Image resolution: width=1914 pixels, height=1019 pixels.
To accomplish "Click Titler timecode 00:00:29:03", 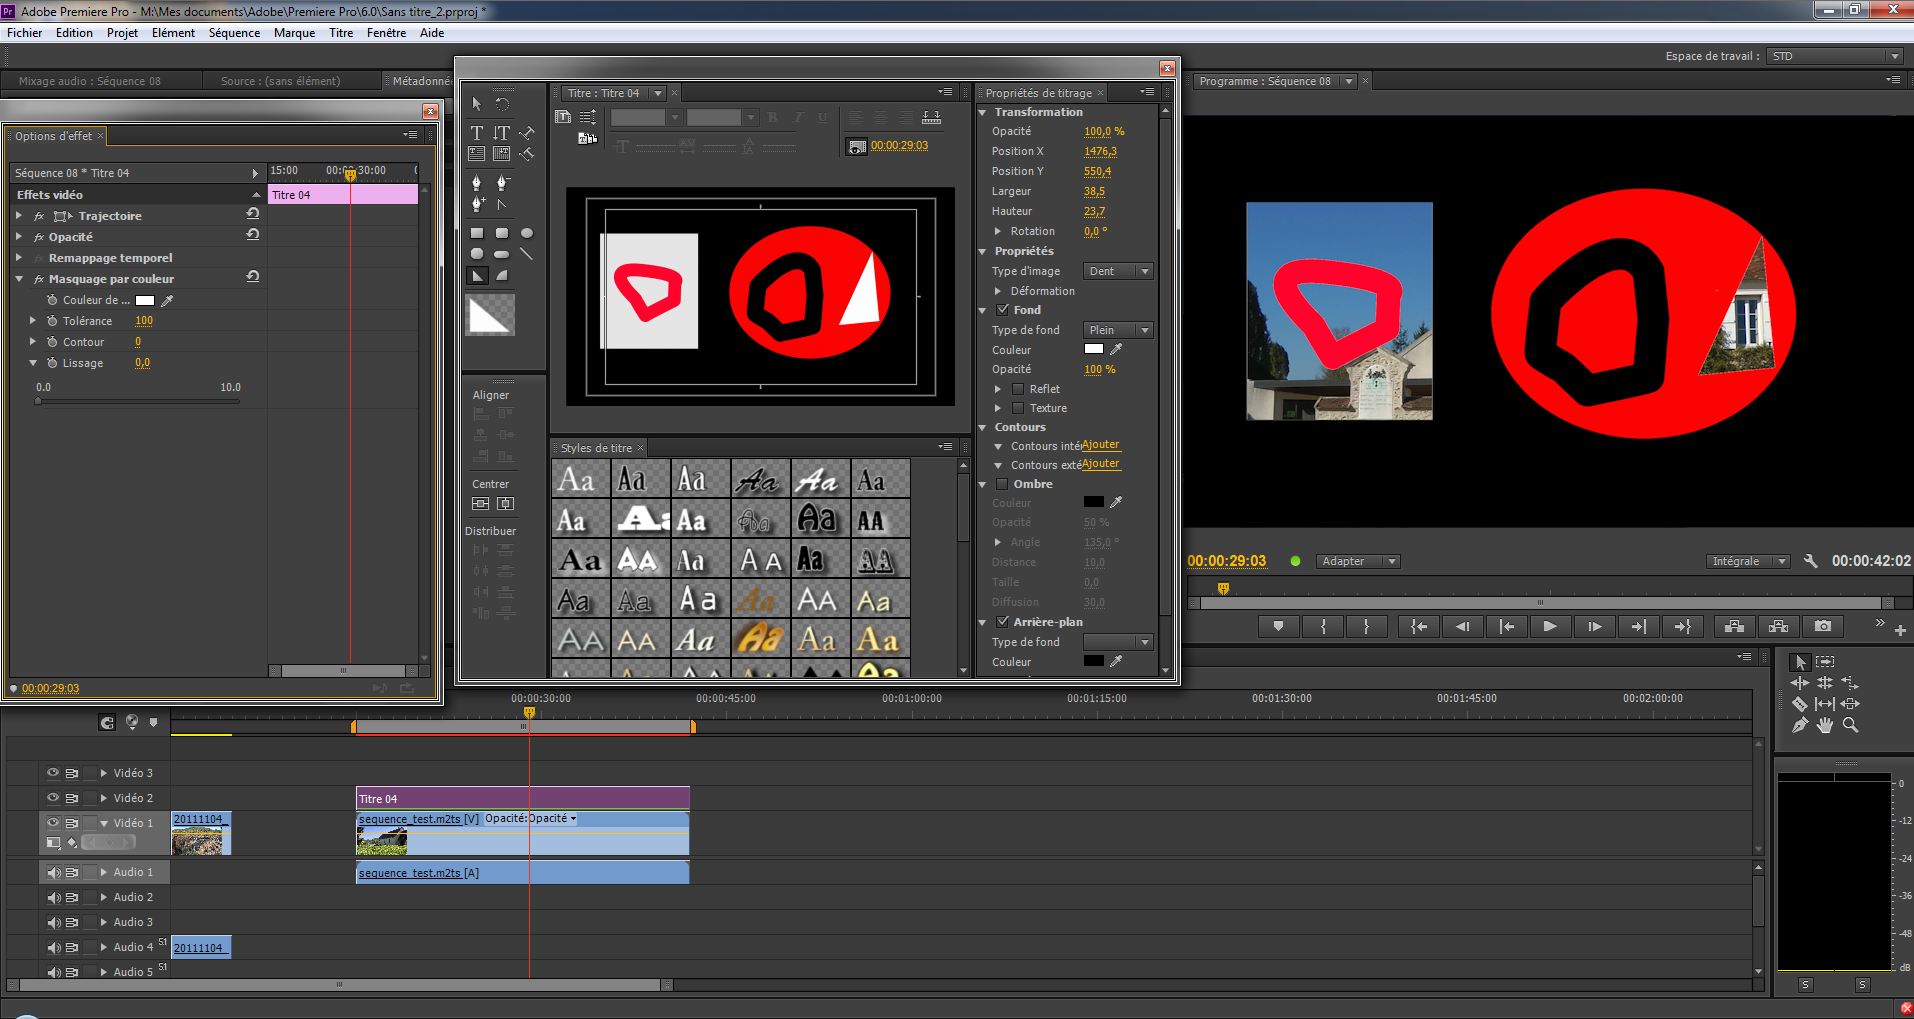I will click(x=899, y=146).
